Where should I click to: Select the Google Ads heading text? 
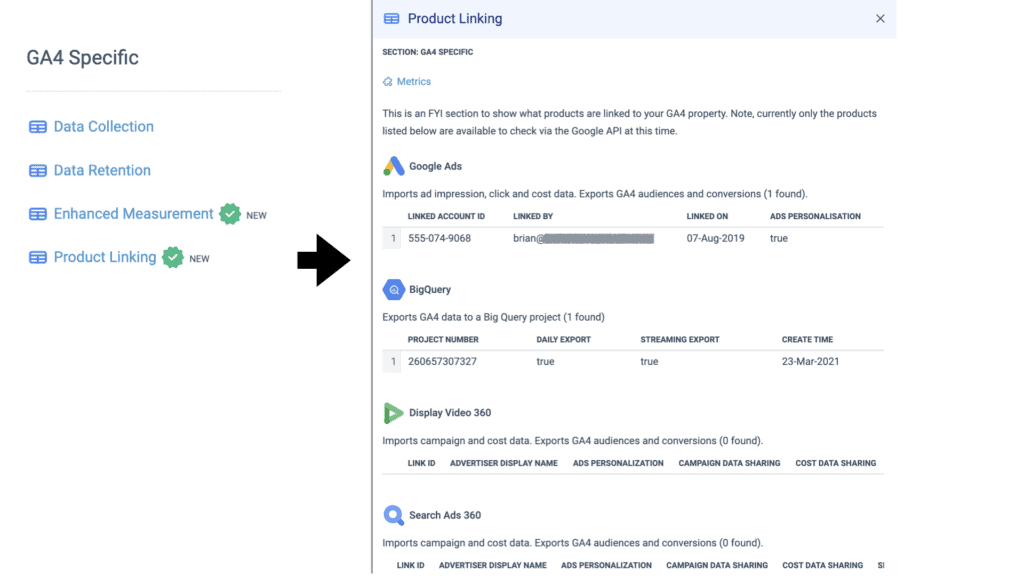[x=436, y=167]
